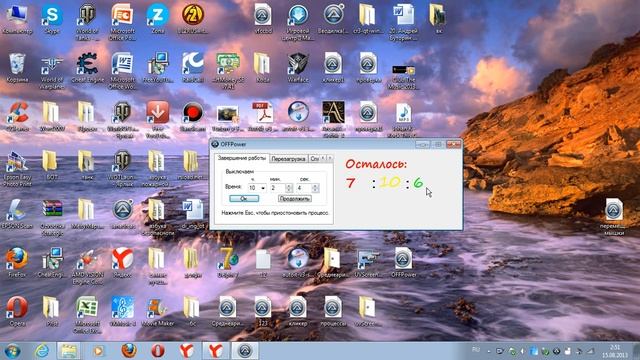Open CCleaner from the desktop
The image size is (640, 360).
[17, 116]
